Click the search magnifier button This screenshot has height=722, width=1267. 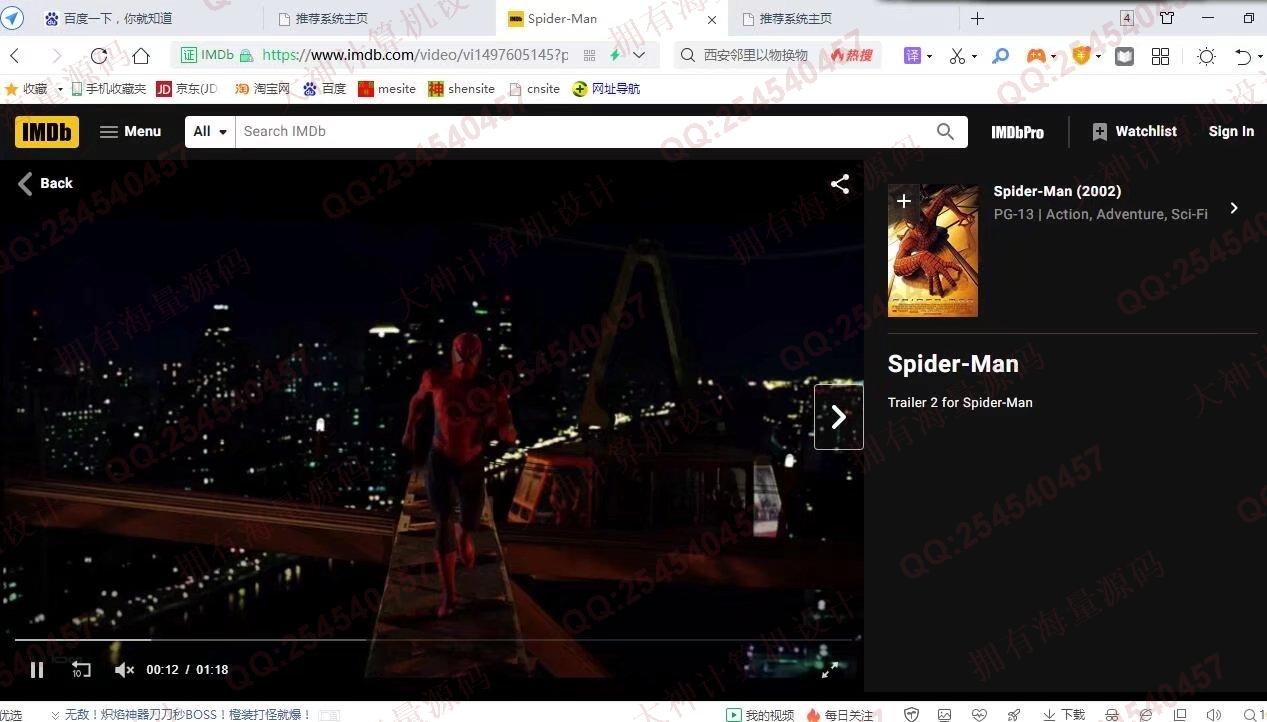tap(945, 131)
